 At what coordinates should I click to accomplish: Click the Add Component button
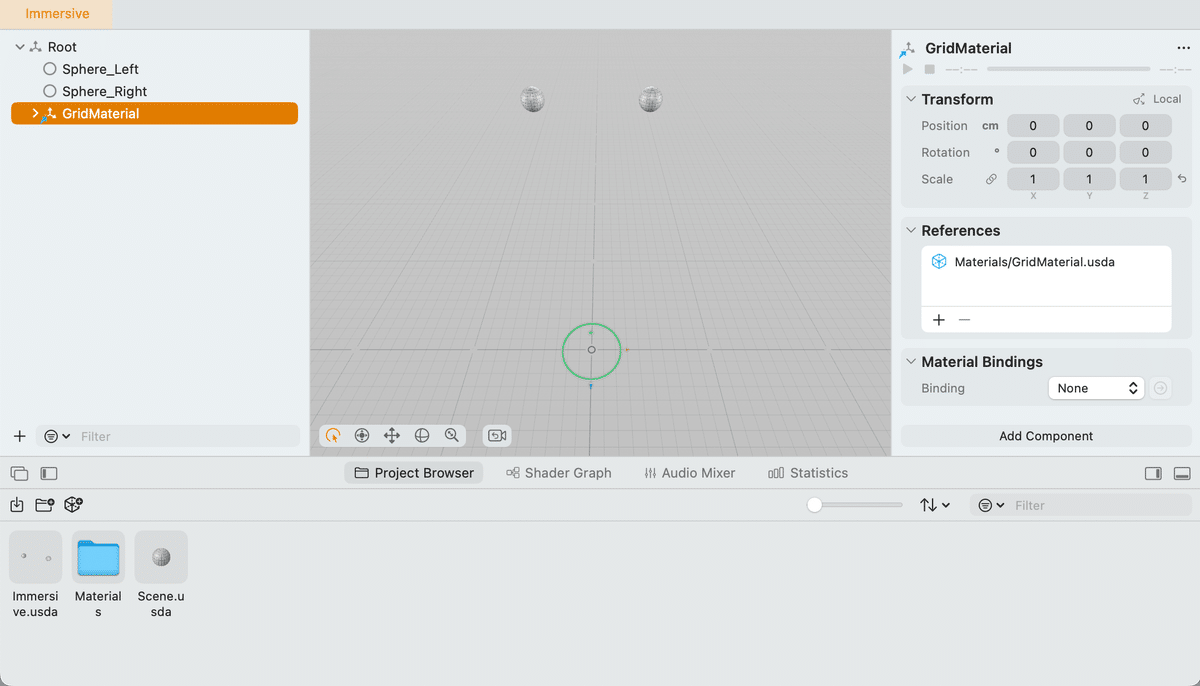click(x=1046, y=436)
